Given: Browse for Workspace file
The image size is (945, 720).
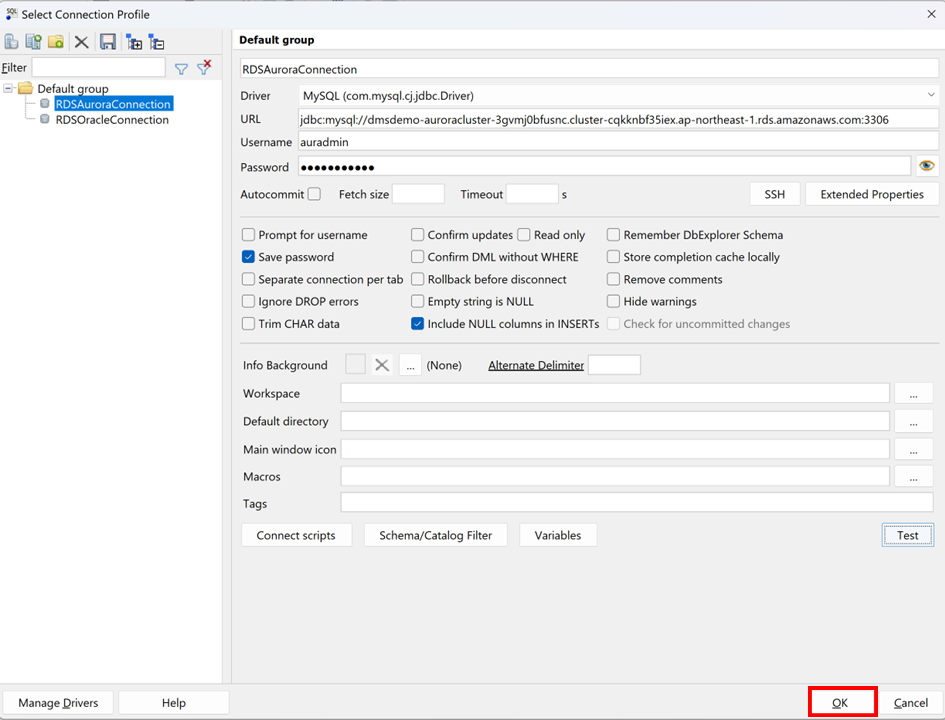Looking at the screenshot, I should tap(914, 393).
